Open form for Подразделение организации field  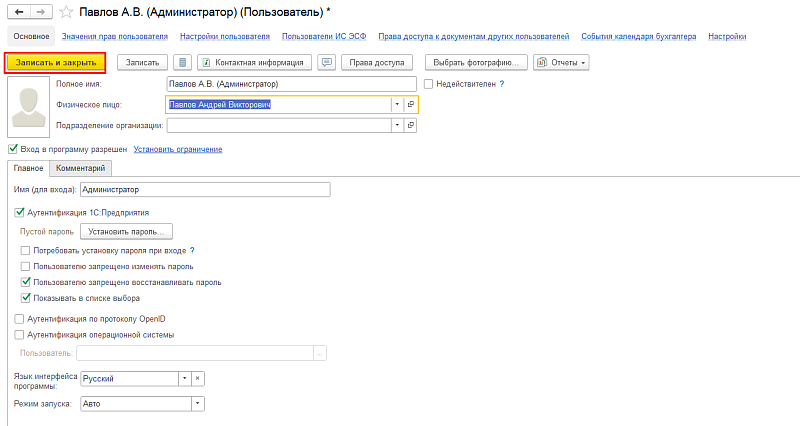point(410,125)
